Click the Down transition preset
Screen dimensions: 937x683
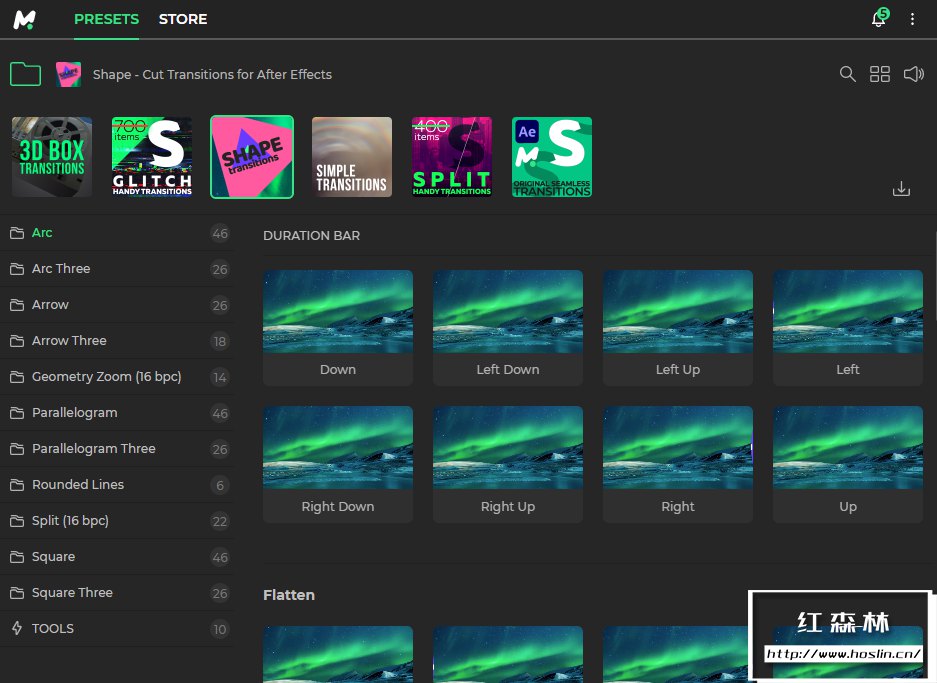pos(338,327)
